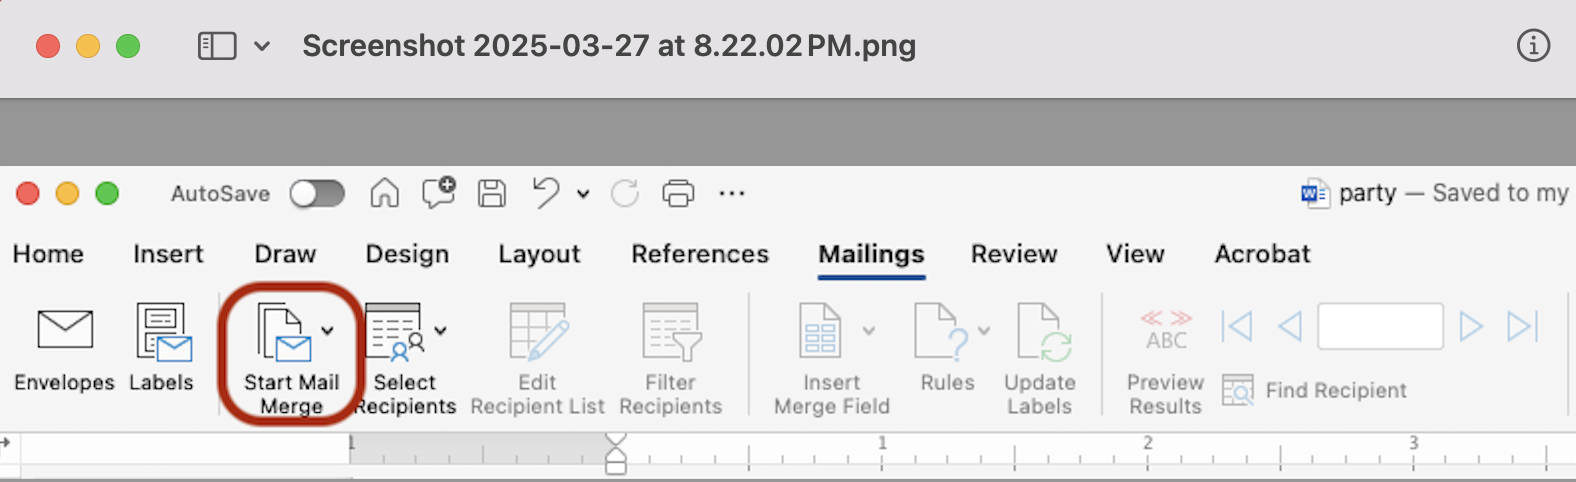1576x482 pixels.
Task: Click the Preview window file name title
Action: 609,46
